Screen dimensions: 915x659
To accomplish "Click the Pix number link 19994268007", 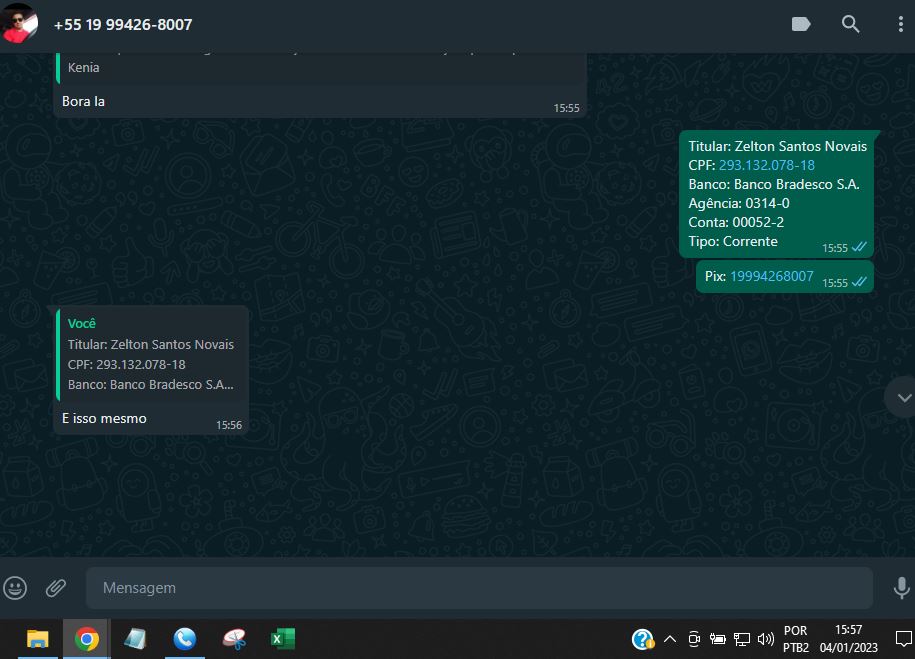I will click(771, 276).
